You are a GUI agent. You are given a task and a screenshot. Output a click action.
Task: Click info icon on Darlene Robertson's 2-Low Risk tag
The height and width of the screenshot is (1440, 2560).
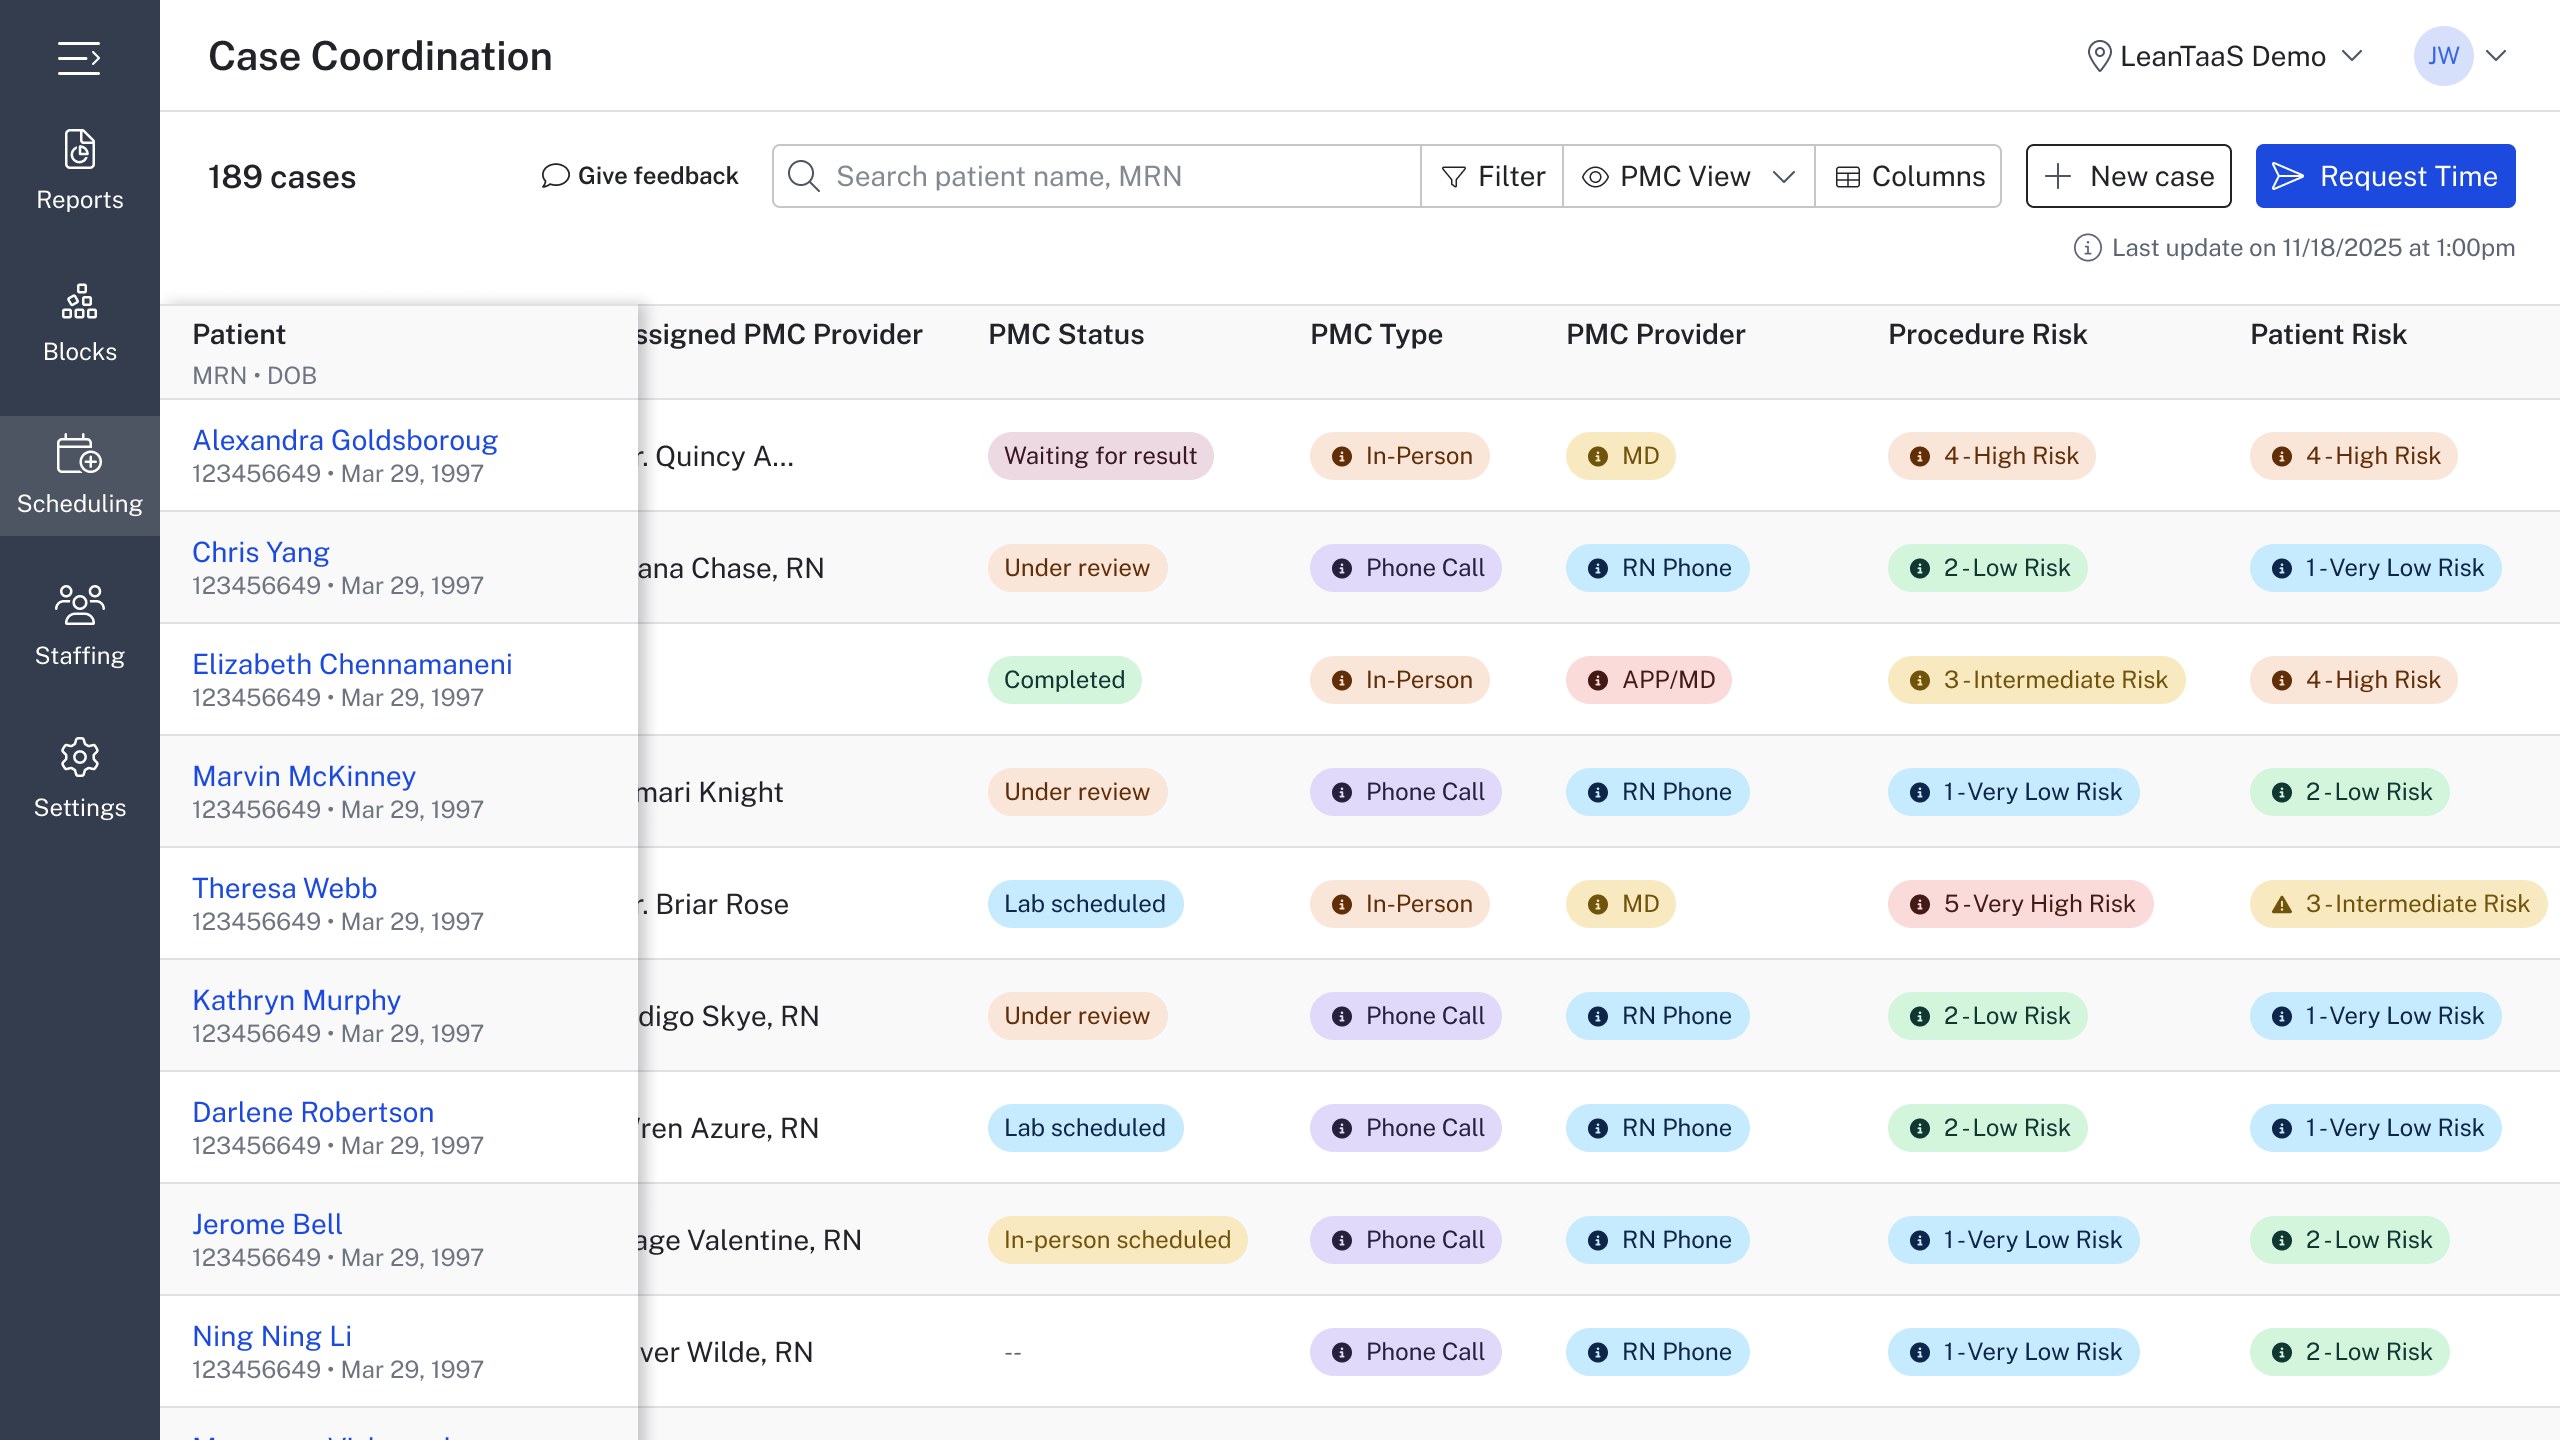1920,1129
